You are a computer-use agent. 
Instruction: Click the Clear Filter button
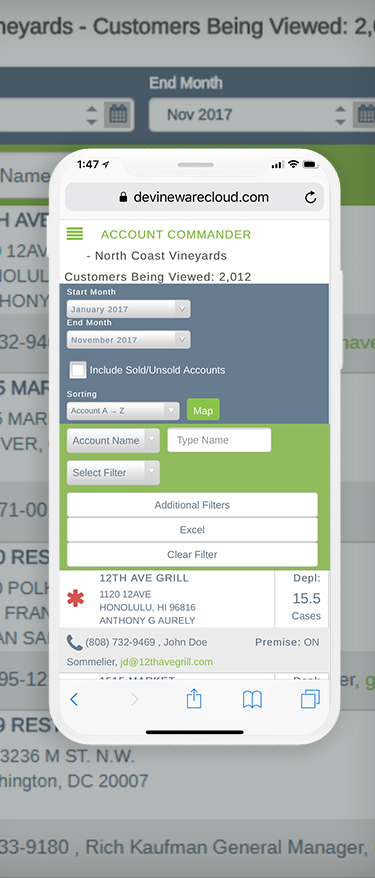point(192,555)
